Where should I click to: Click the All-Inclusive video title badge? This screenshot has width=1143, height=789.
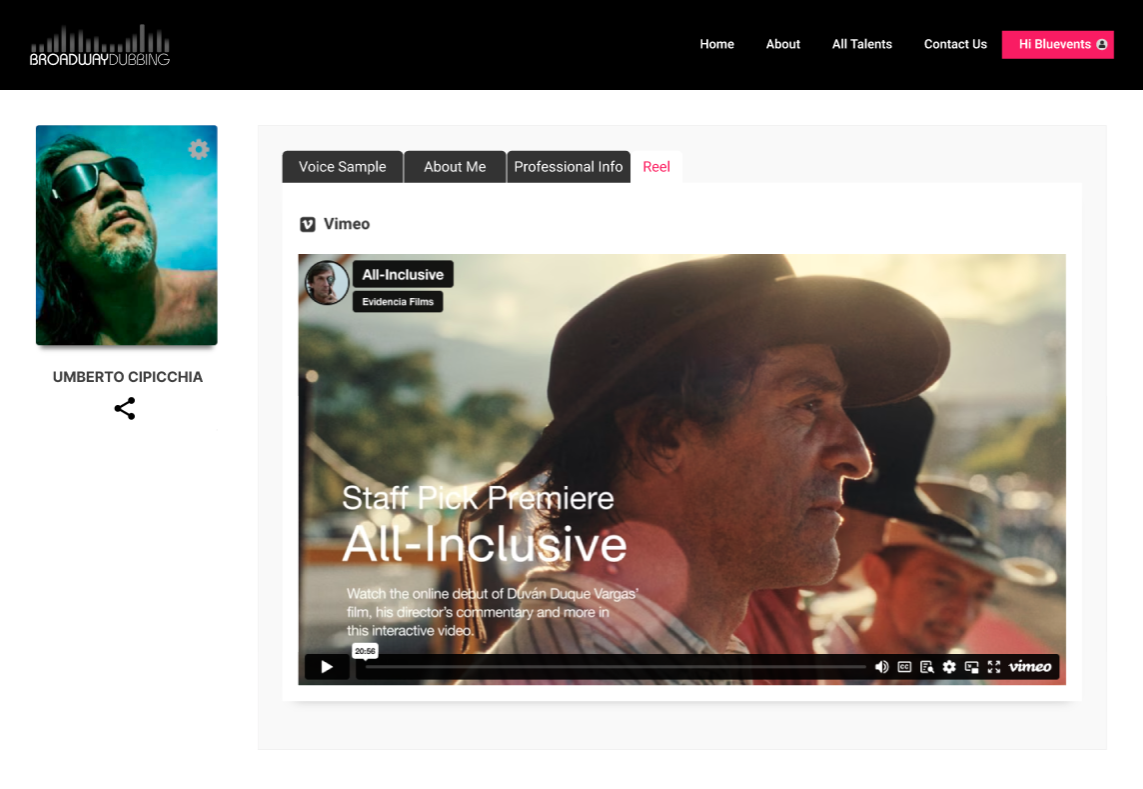pyautogui.click(x=403, y=275)
